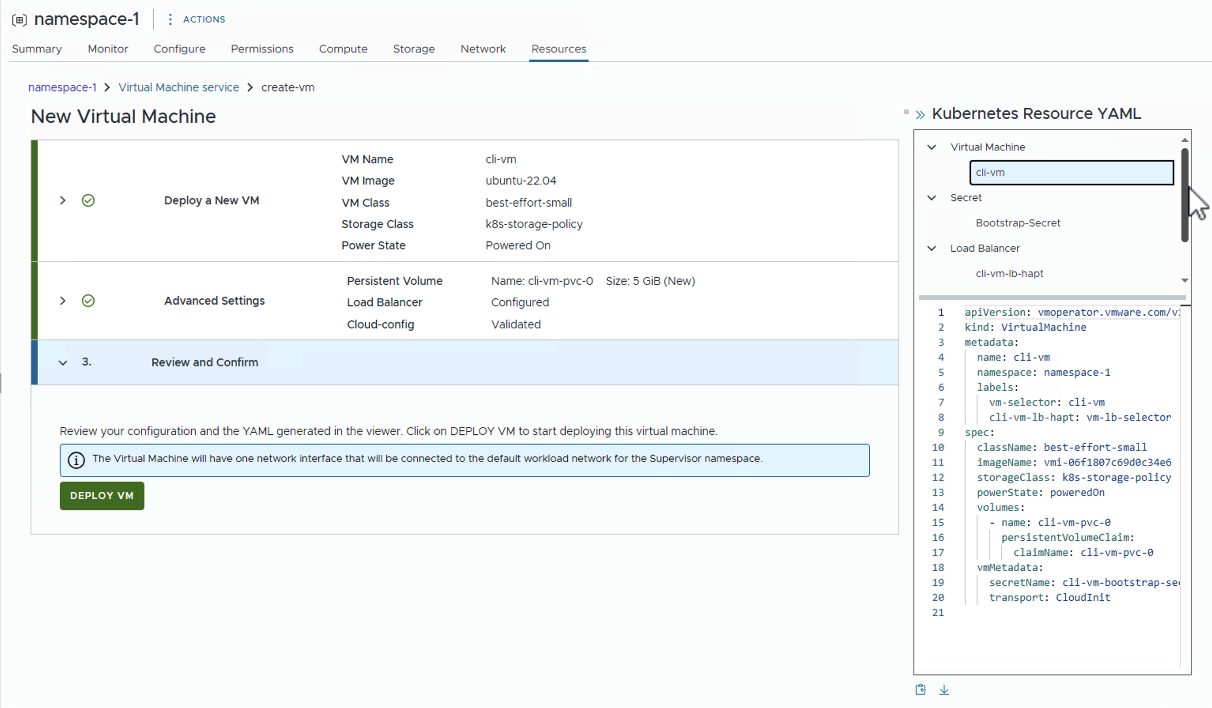Switch to the Storage tab

pos(414,49)
